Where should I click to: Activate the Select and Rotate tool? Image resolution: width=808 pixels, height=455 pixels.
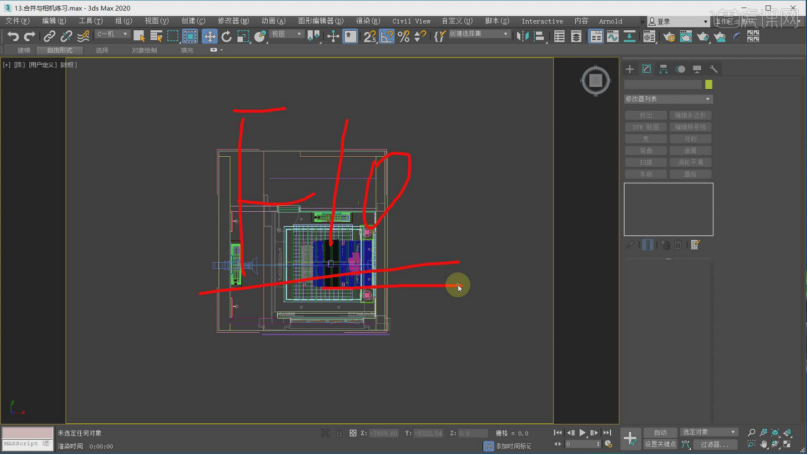(226, 36)
